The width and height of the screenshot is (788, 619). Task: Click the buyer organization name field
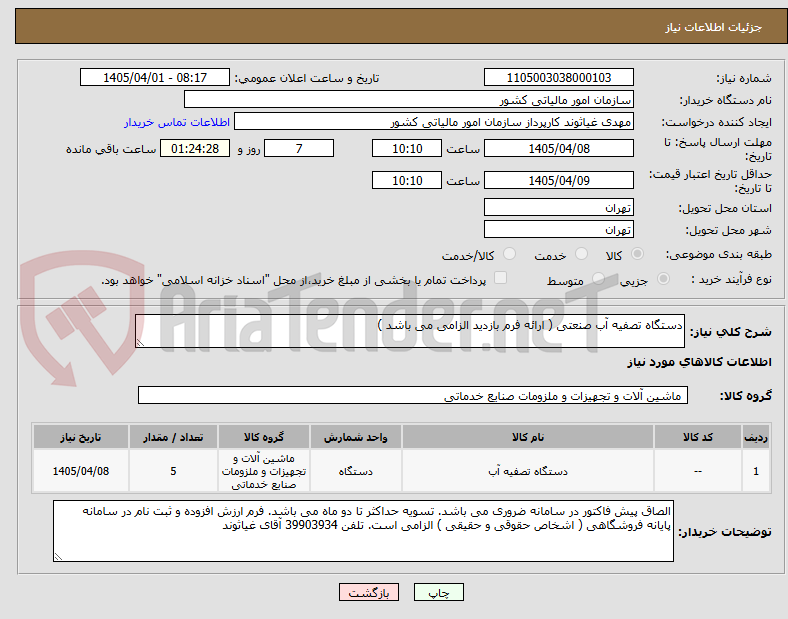[x=409, y=99]
